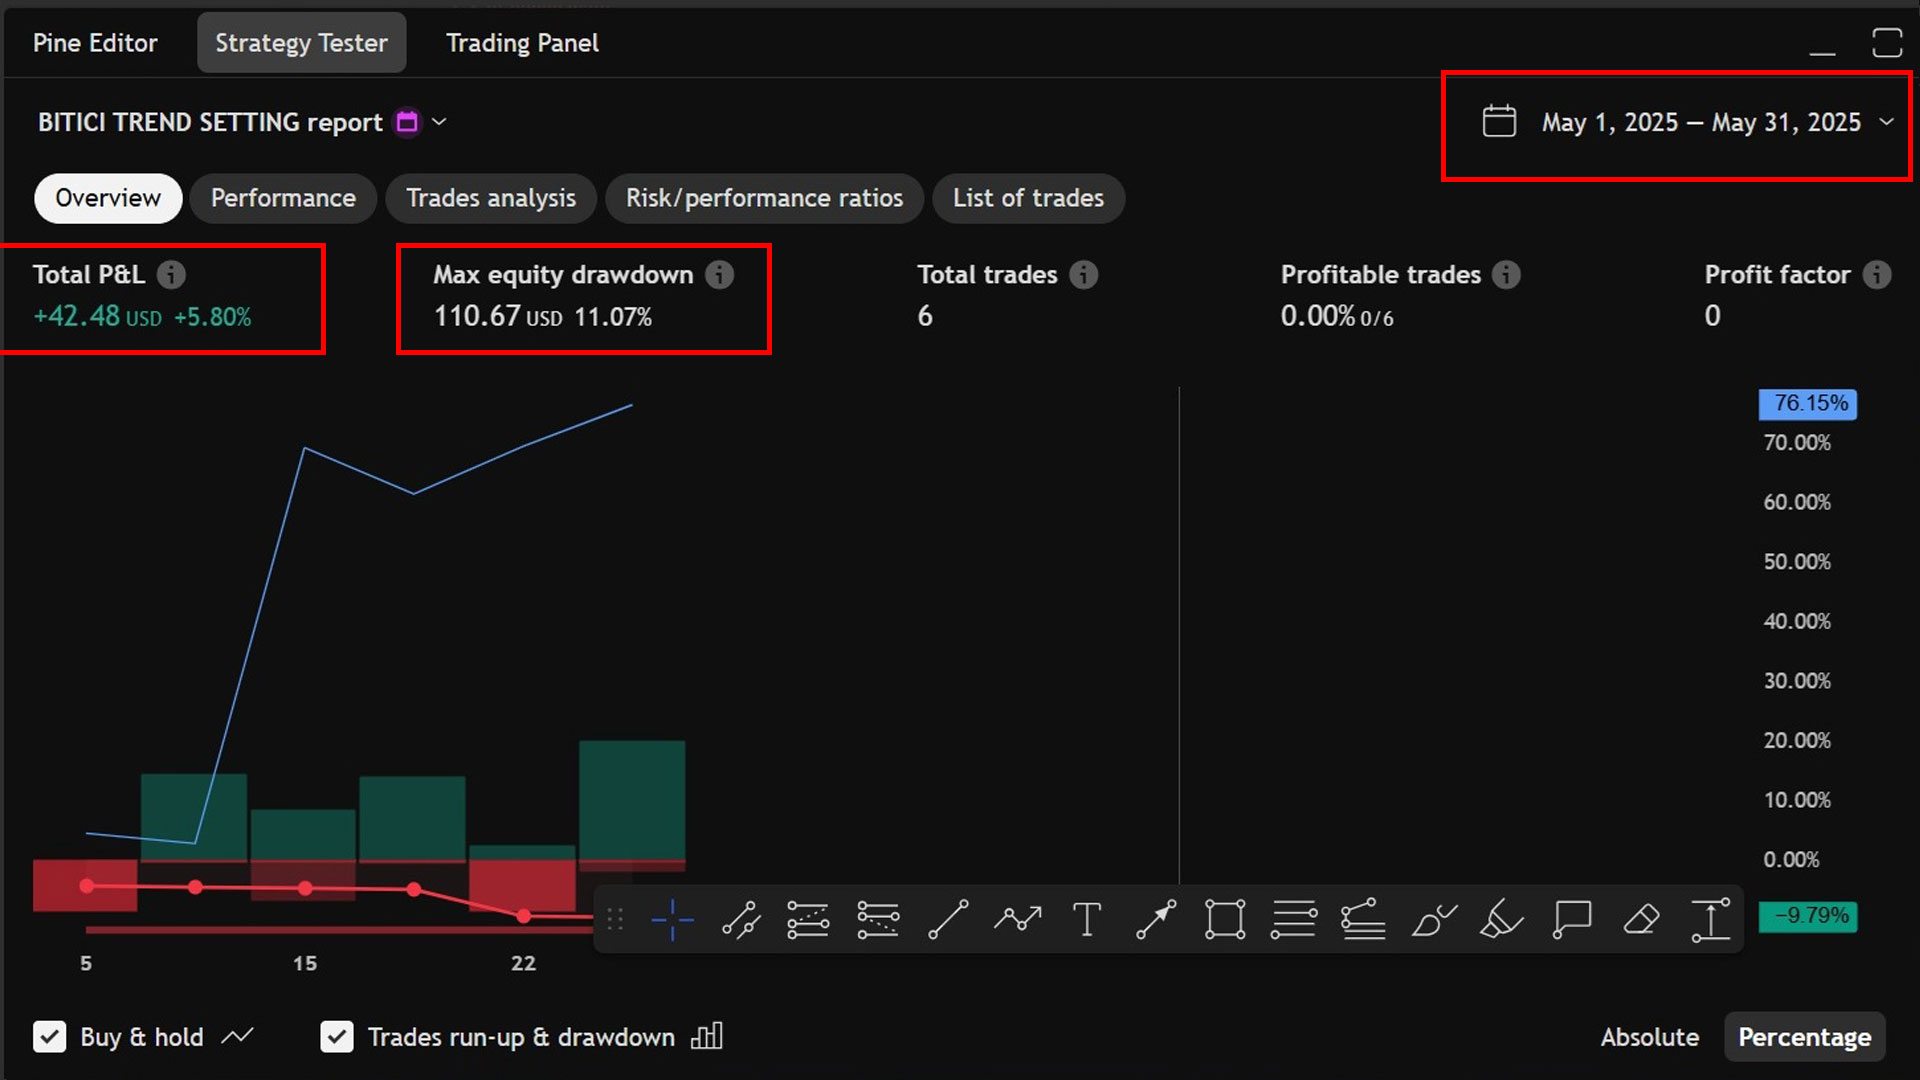The height and width of the screenshot is (1080, 1920).
Task: Open the BITICI TREND SETTING report dropdown
Action: click(439, 121)
